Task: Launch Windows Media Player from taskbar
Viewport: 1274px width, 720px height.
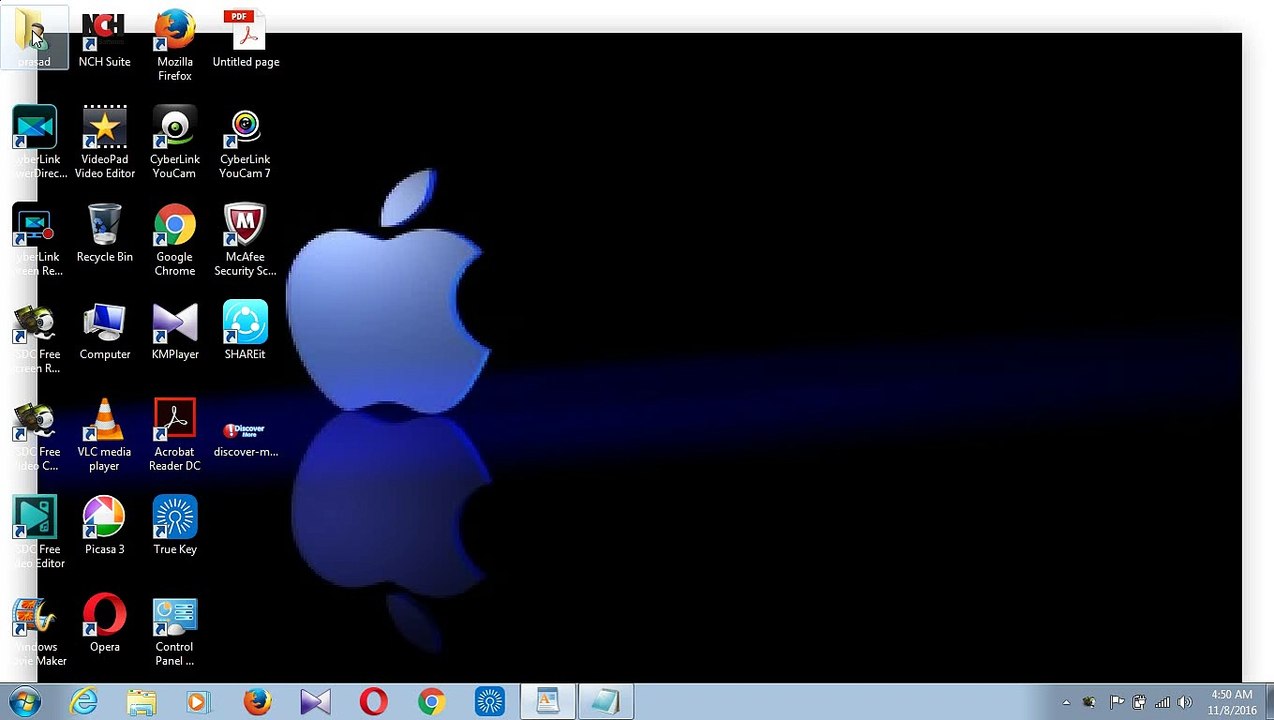Action: pyautogui.click(x=198, y=702)
